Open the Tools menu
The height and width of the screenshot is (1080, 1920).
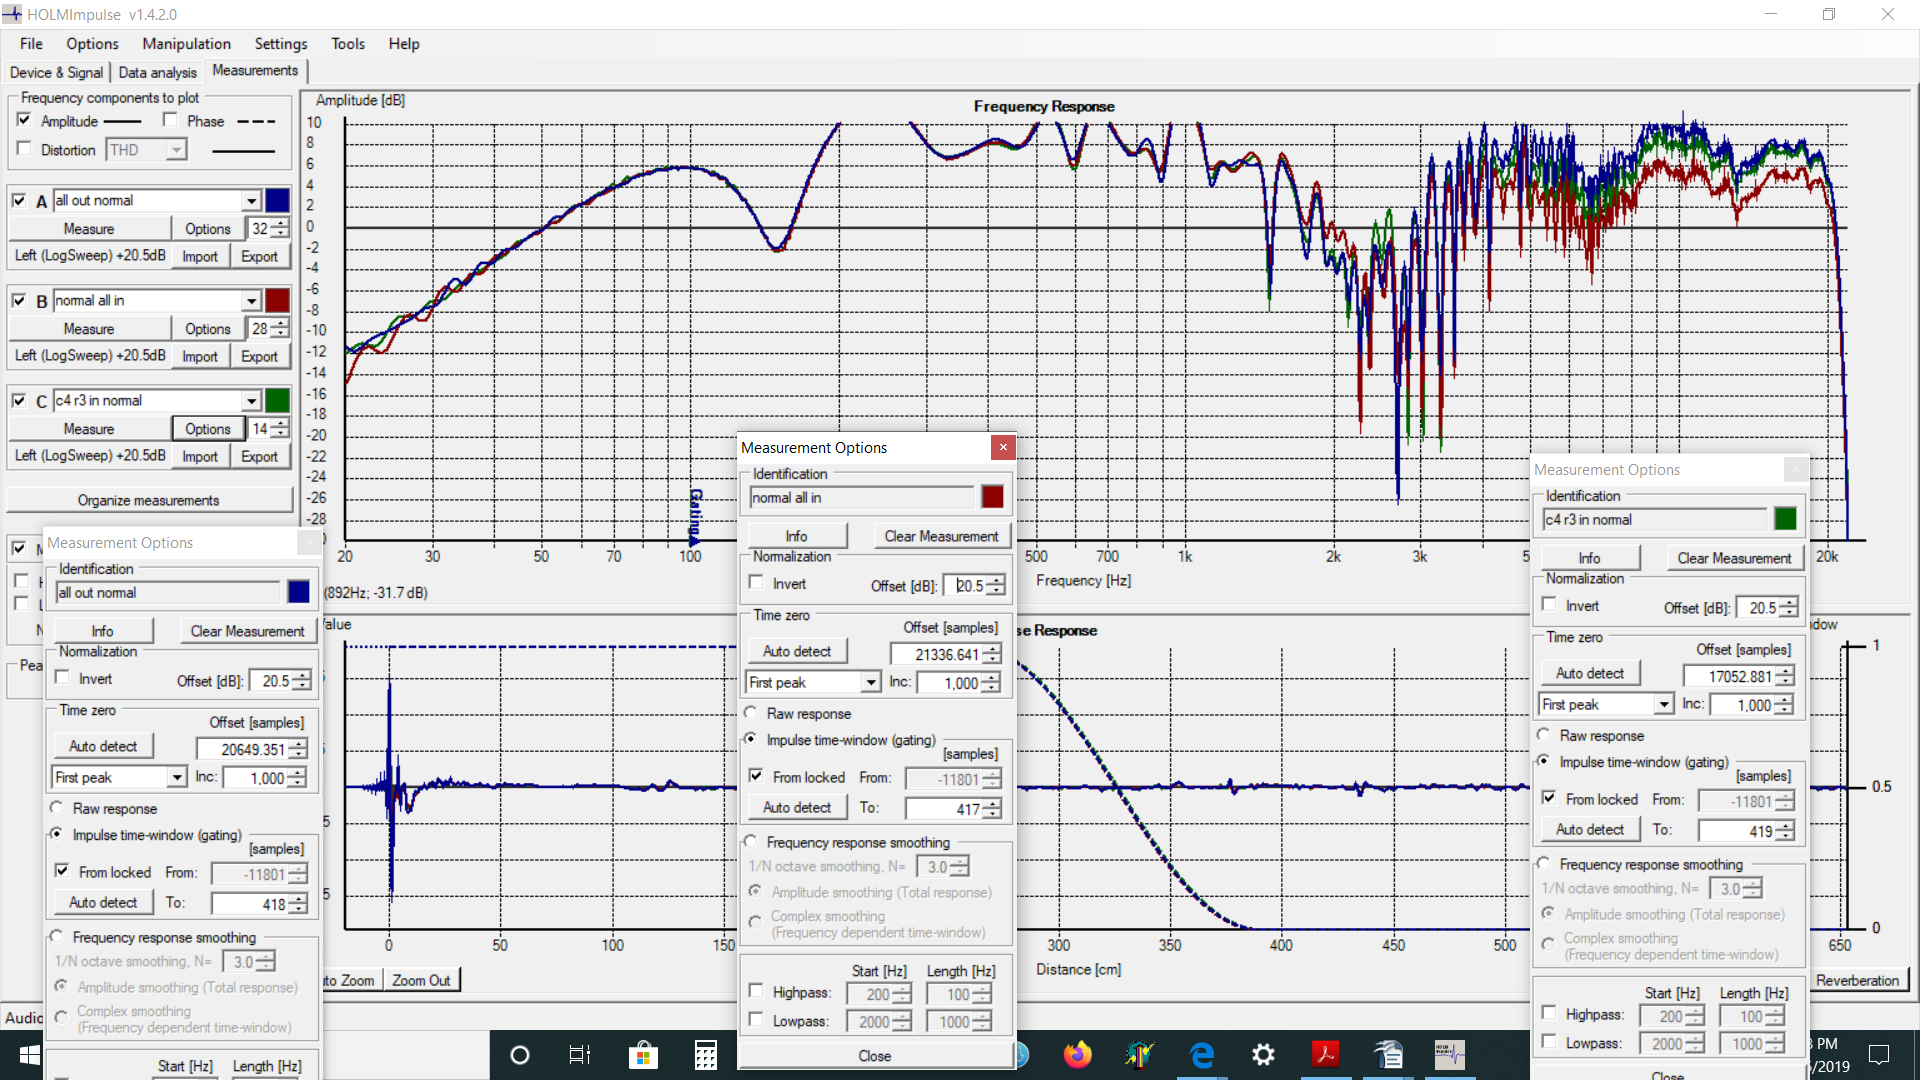click(x=348, y=44)
